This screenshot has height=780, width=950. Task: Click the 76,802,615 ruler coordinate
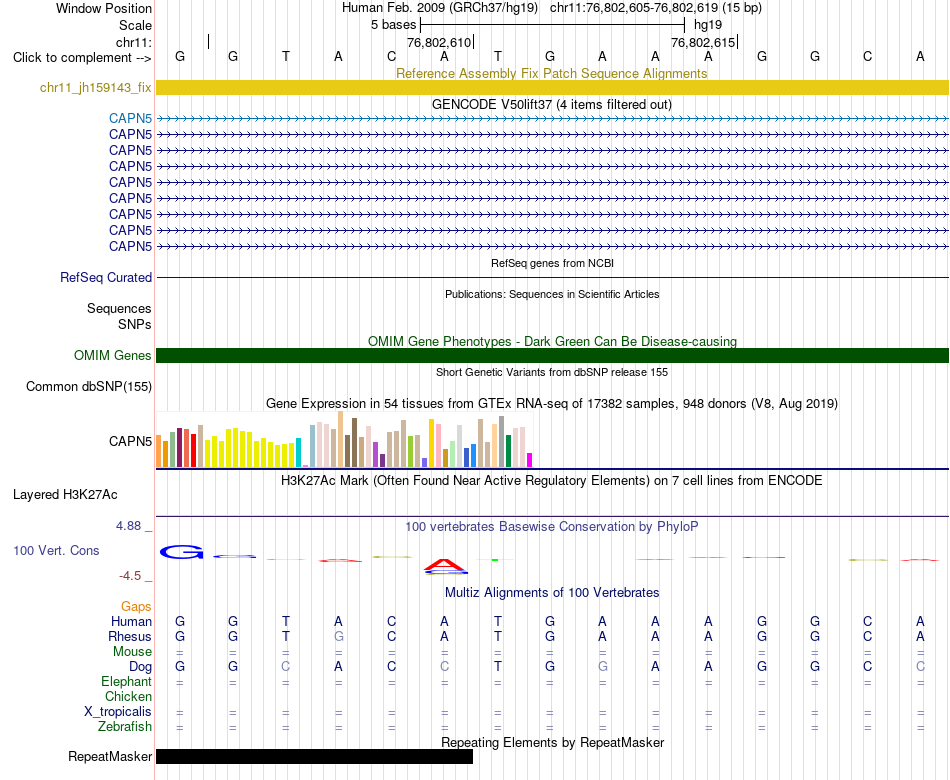tap(703, 42)
